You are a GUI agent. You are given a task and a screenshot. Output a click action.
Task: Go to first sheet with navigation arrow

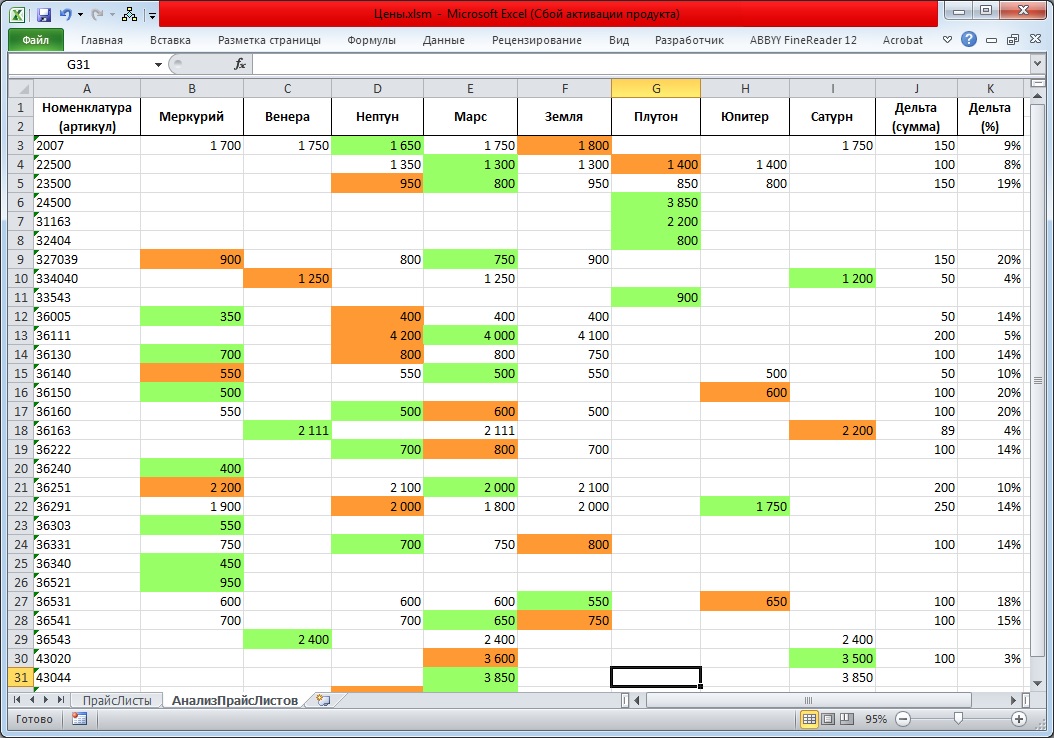[17, 700]
